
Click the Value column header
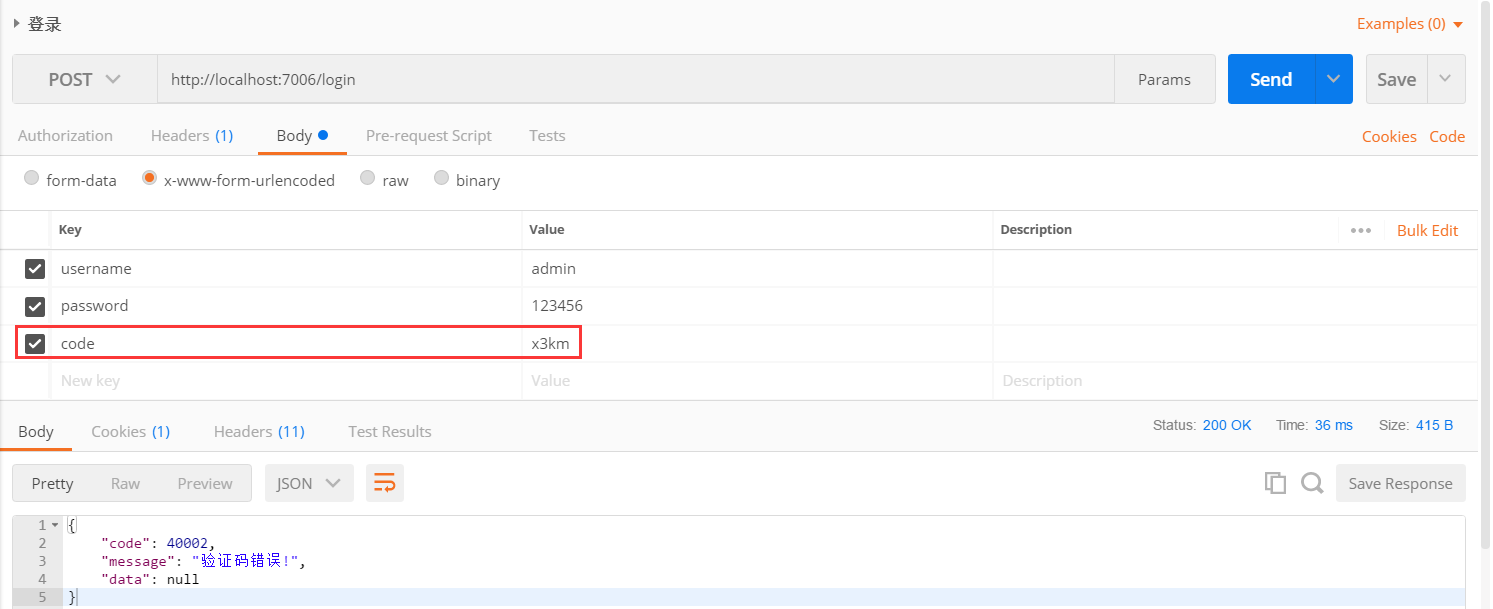547,230
